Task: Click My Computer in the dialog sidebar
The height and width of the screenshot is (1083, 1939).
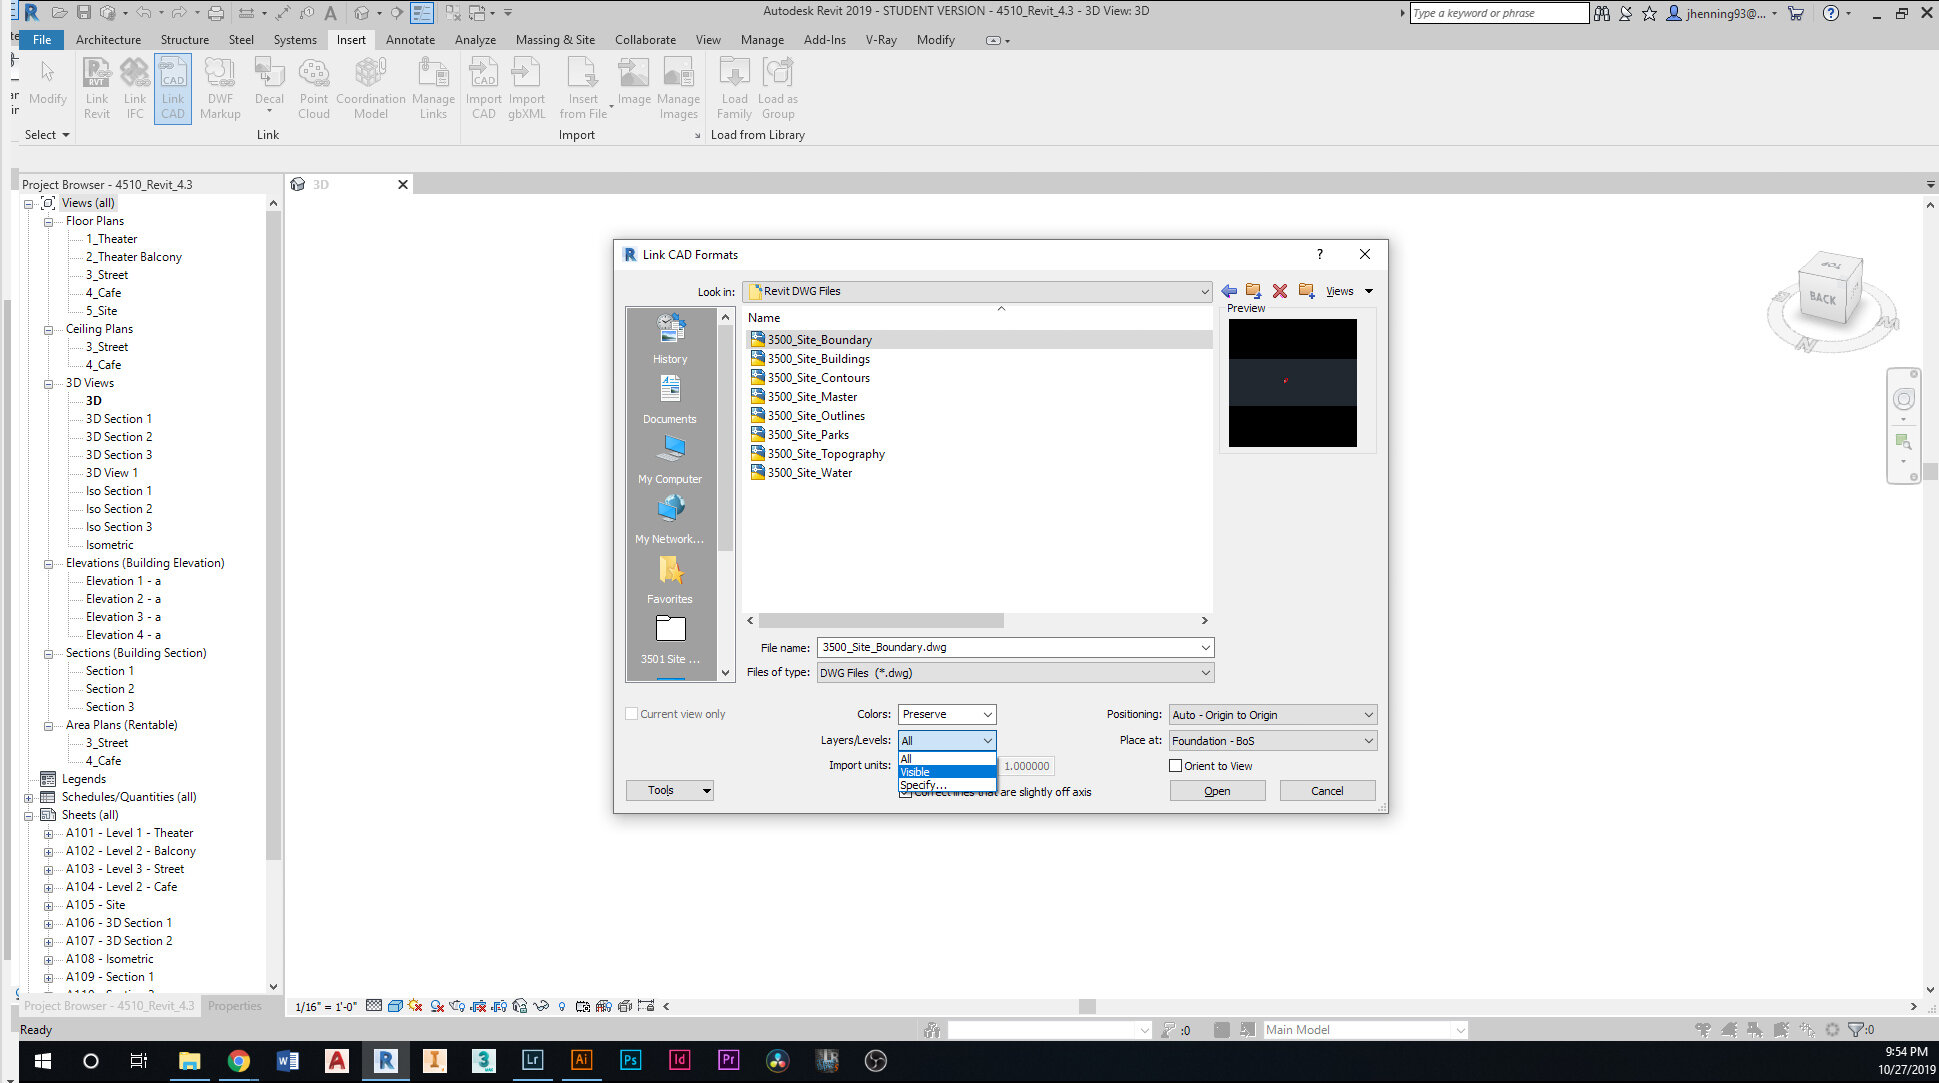Action: click(668, 462)
